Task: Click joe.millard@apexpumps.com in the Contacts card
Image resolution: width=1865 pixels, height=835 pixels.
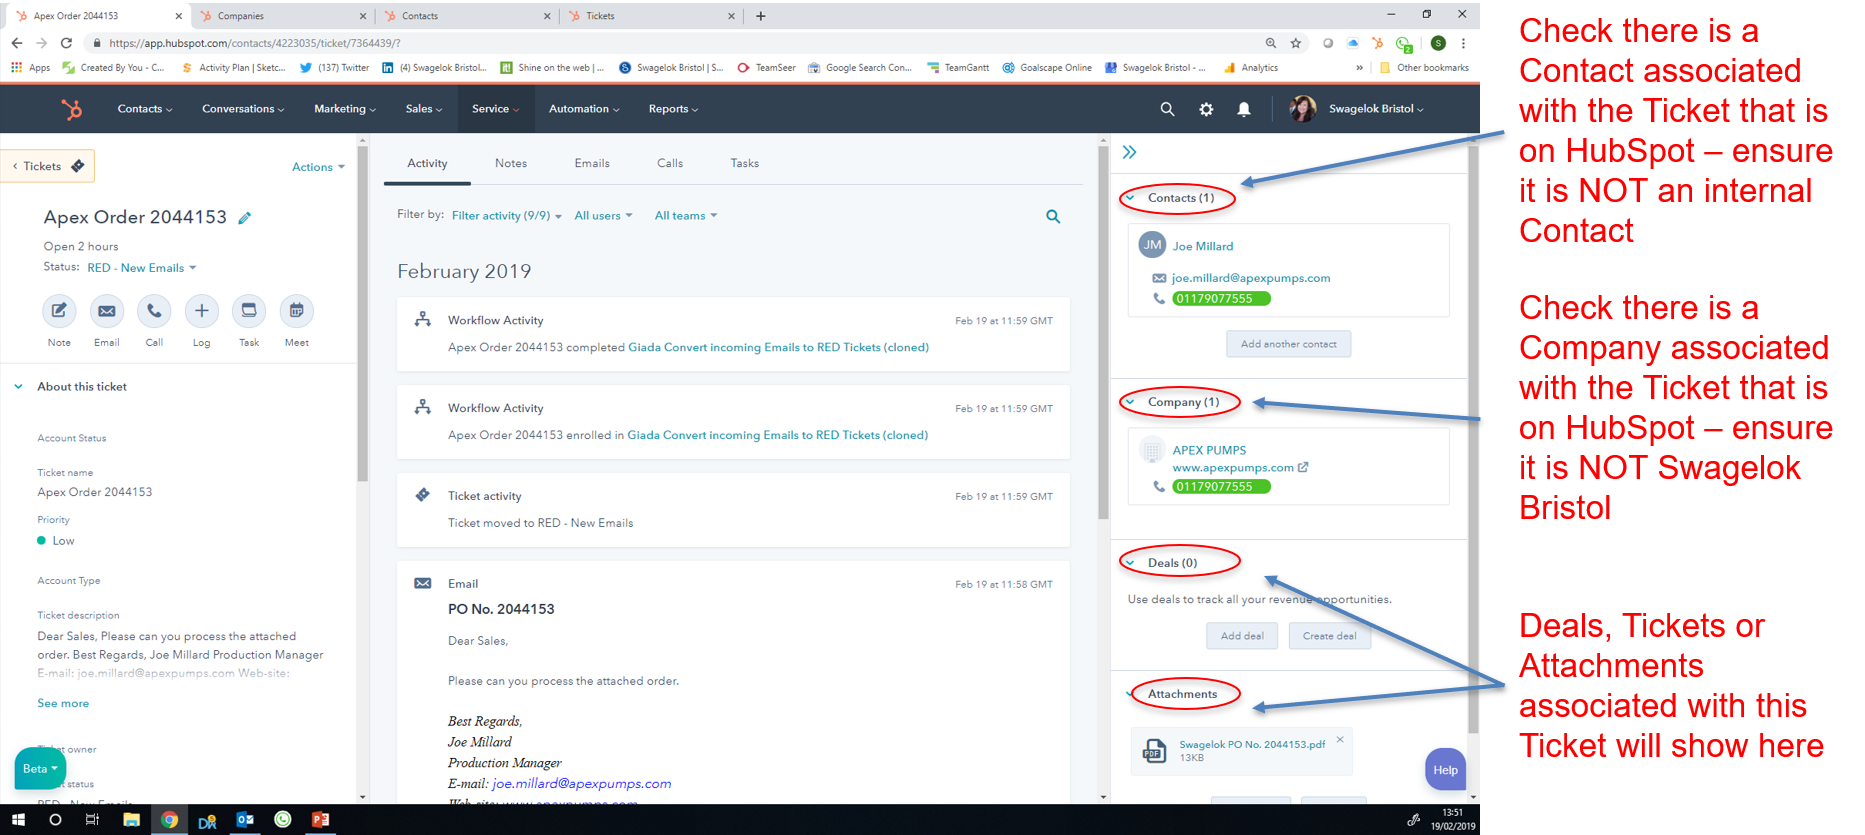Action: click(x=1251, y=278)
